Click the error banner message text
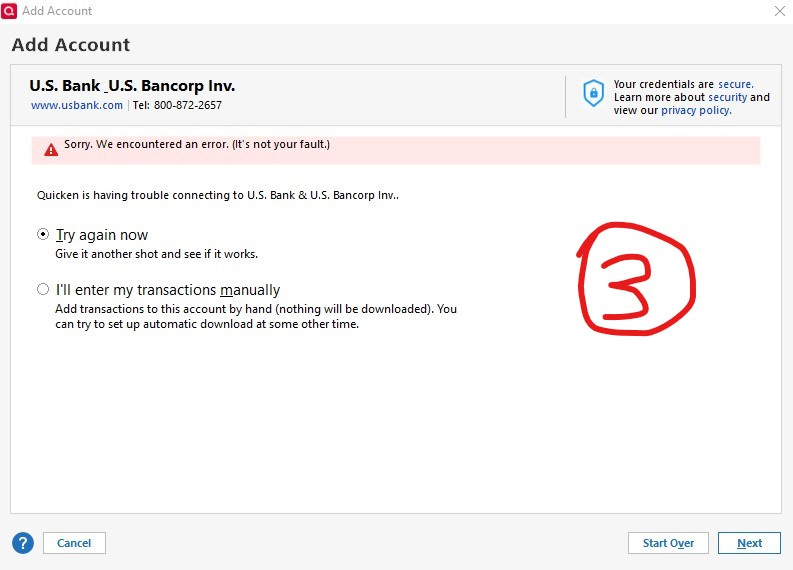 click(x=197, y=145)
